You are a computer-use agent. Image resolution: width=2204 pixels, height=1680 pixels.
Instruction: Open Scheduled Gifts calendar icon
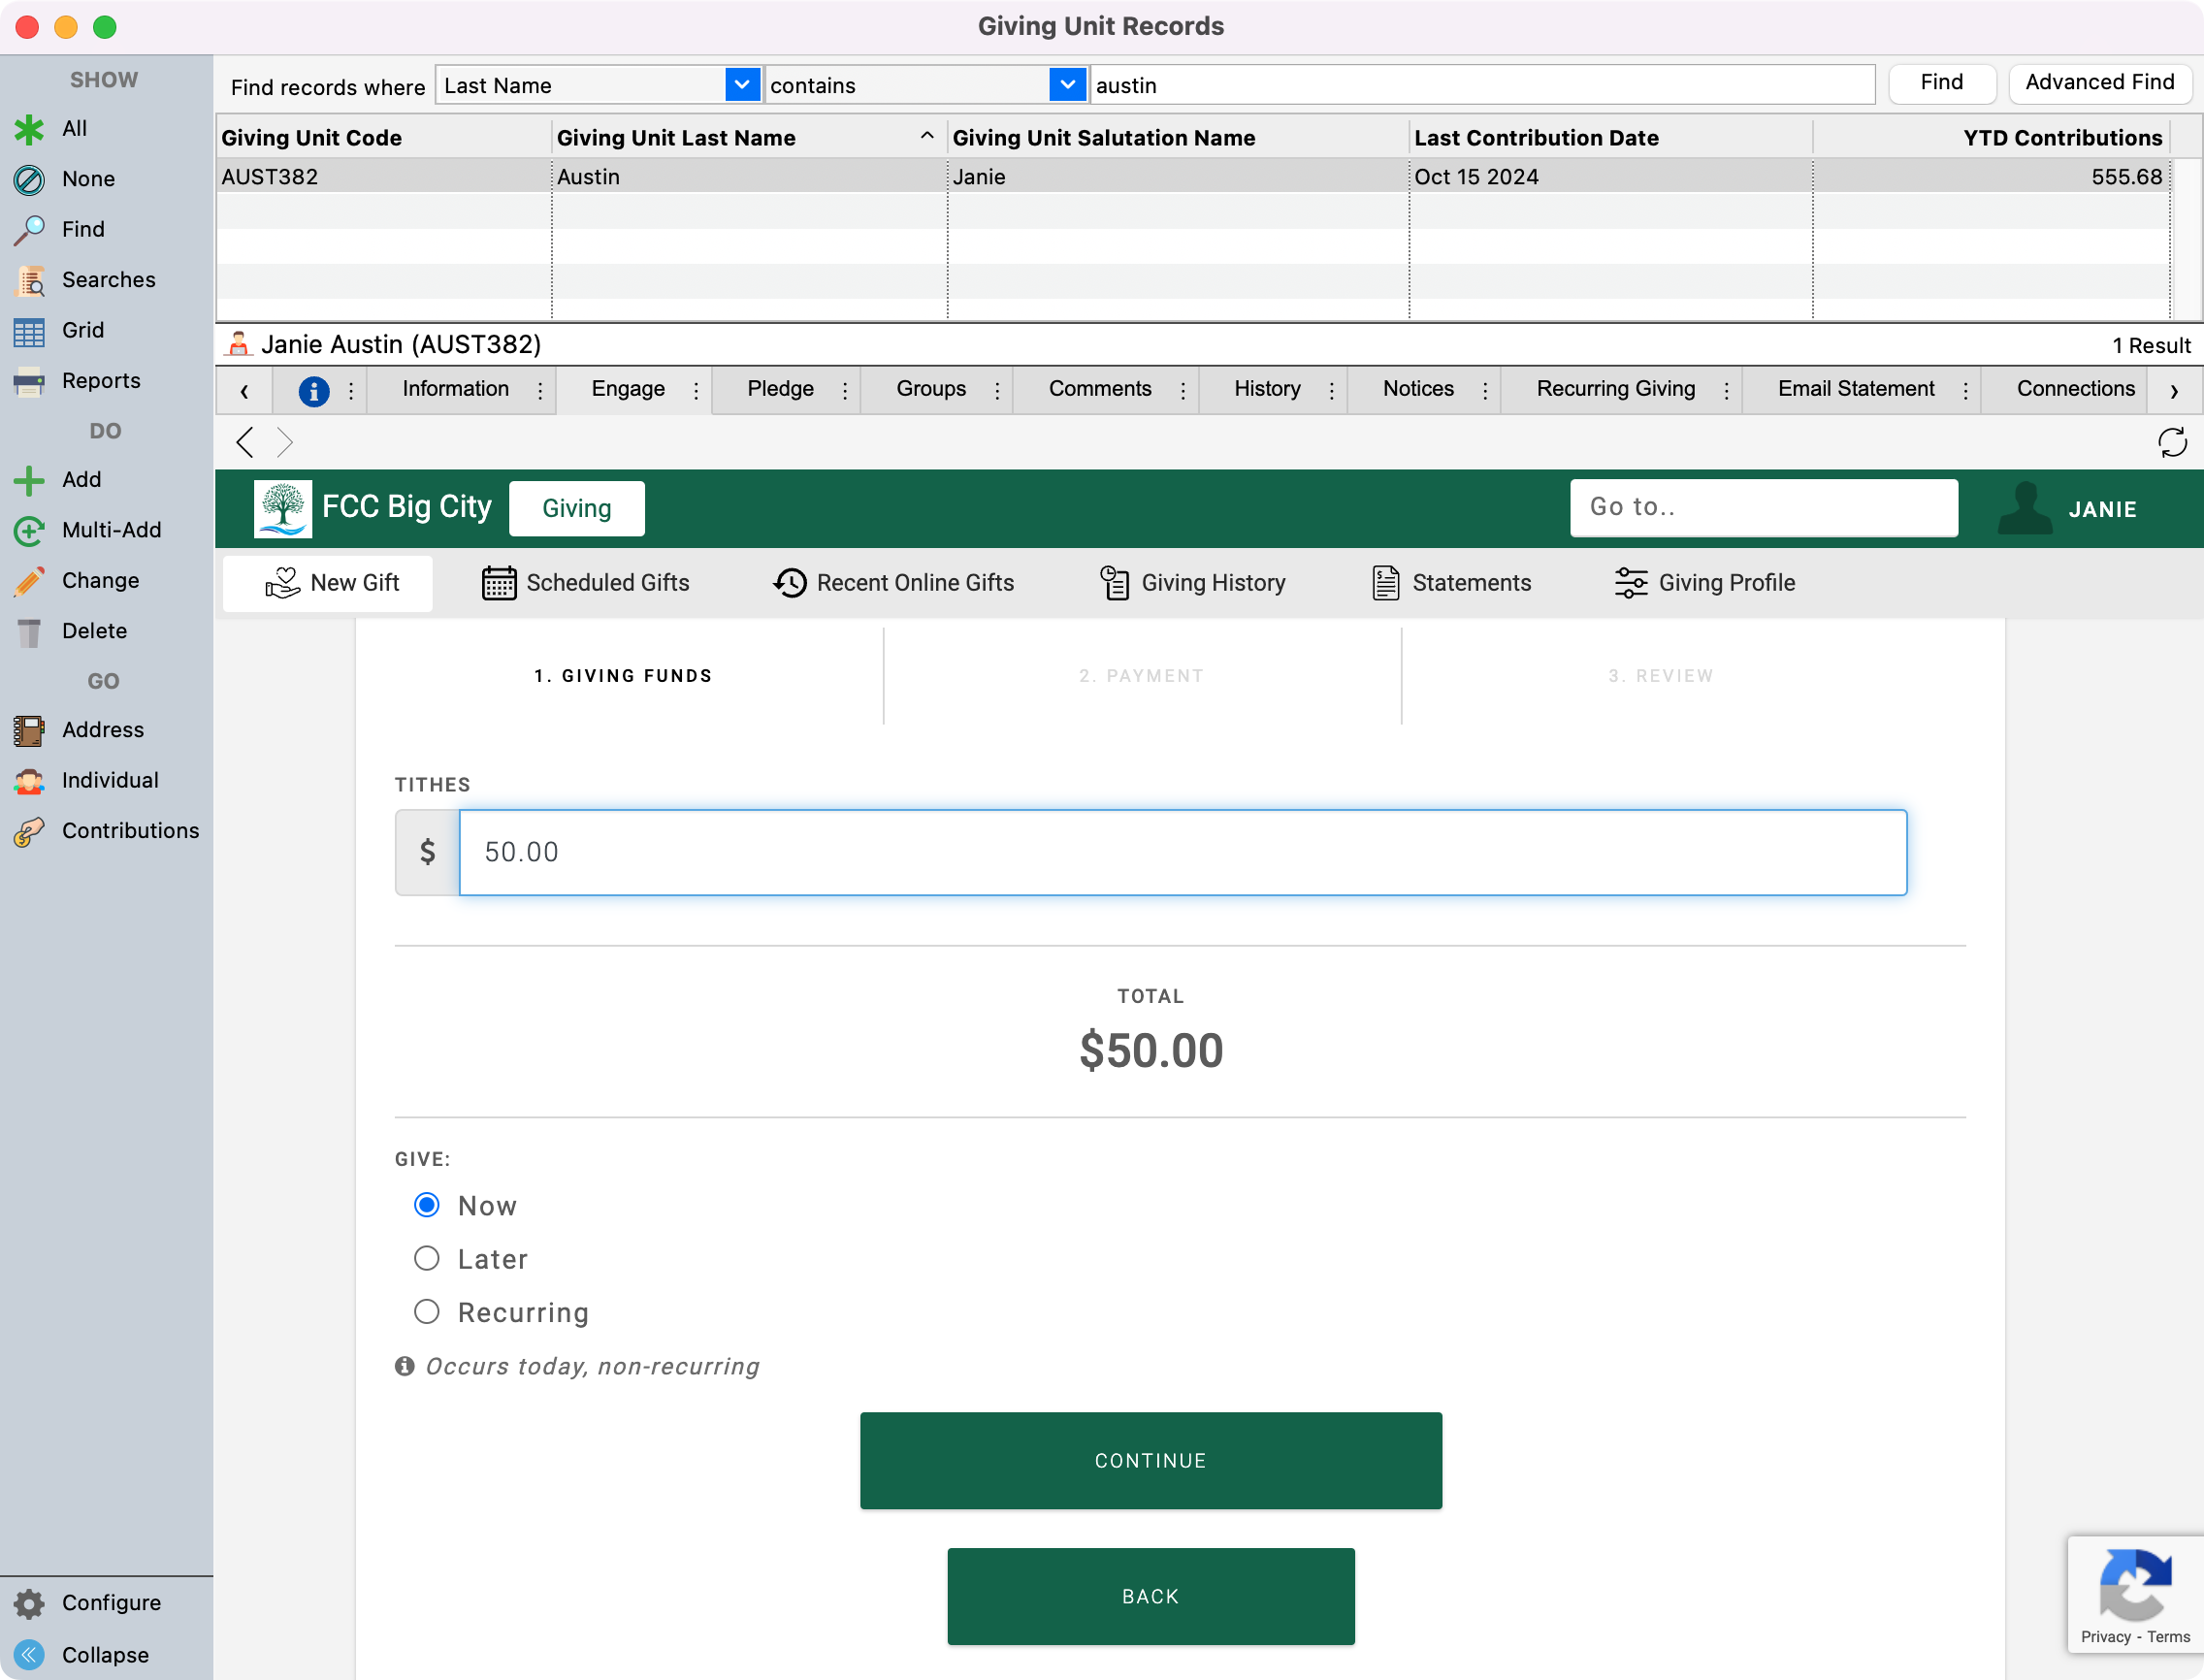(x=498, y=583)
